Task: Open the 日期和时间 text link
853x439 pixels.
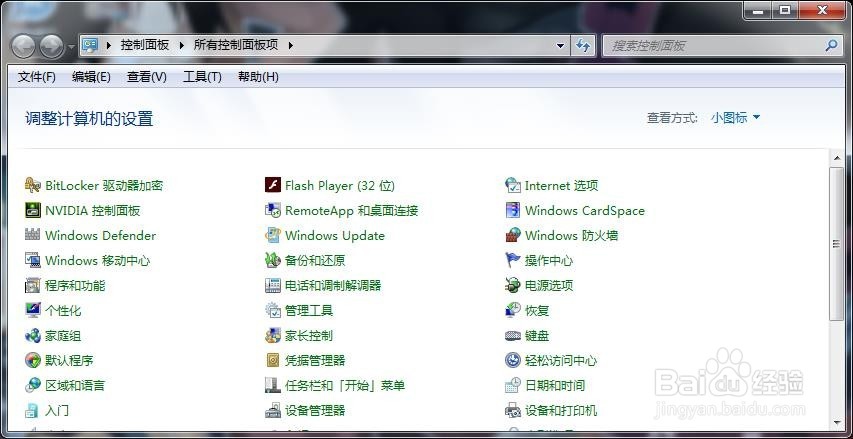Action: (x=555, y=385)
